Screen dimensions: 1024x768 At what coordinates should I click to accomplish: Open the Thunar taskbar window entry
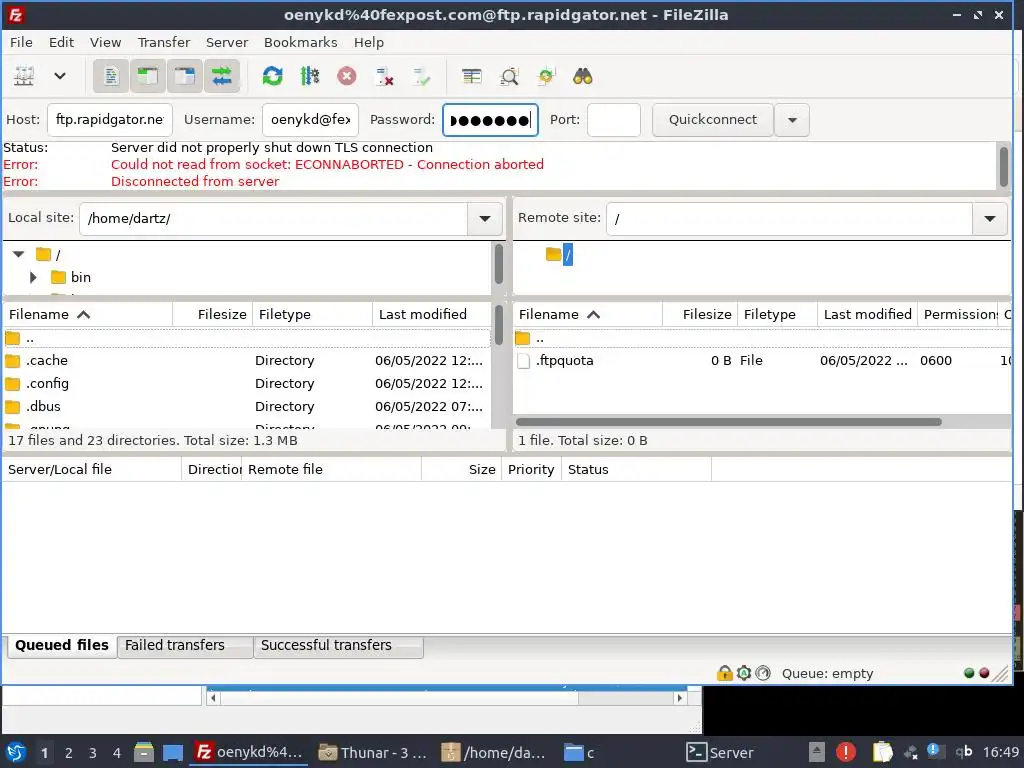point(372,753)
